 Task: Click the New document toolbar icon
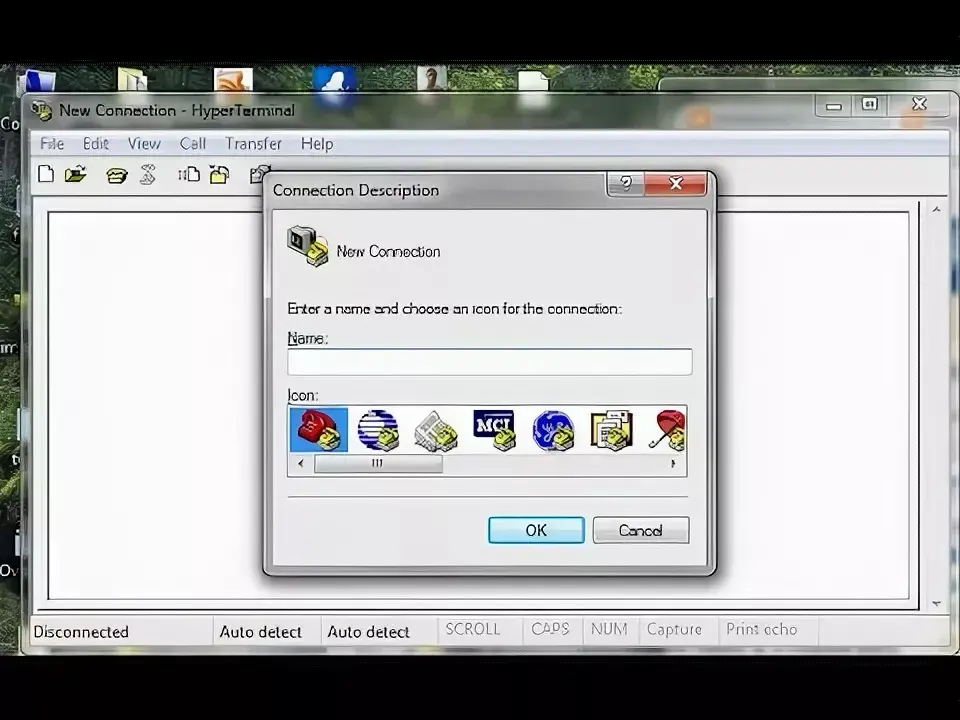click(x=46, y=174)
